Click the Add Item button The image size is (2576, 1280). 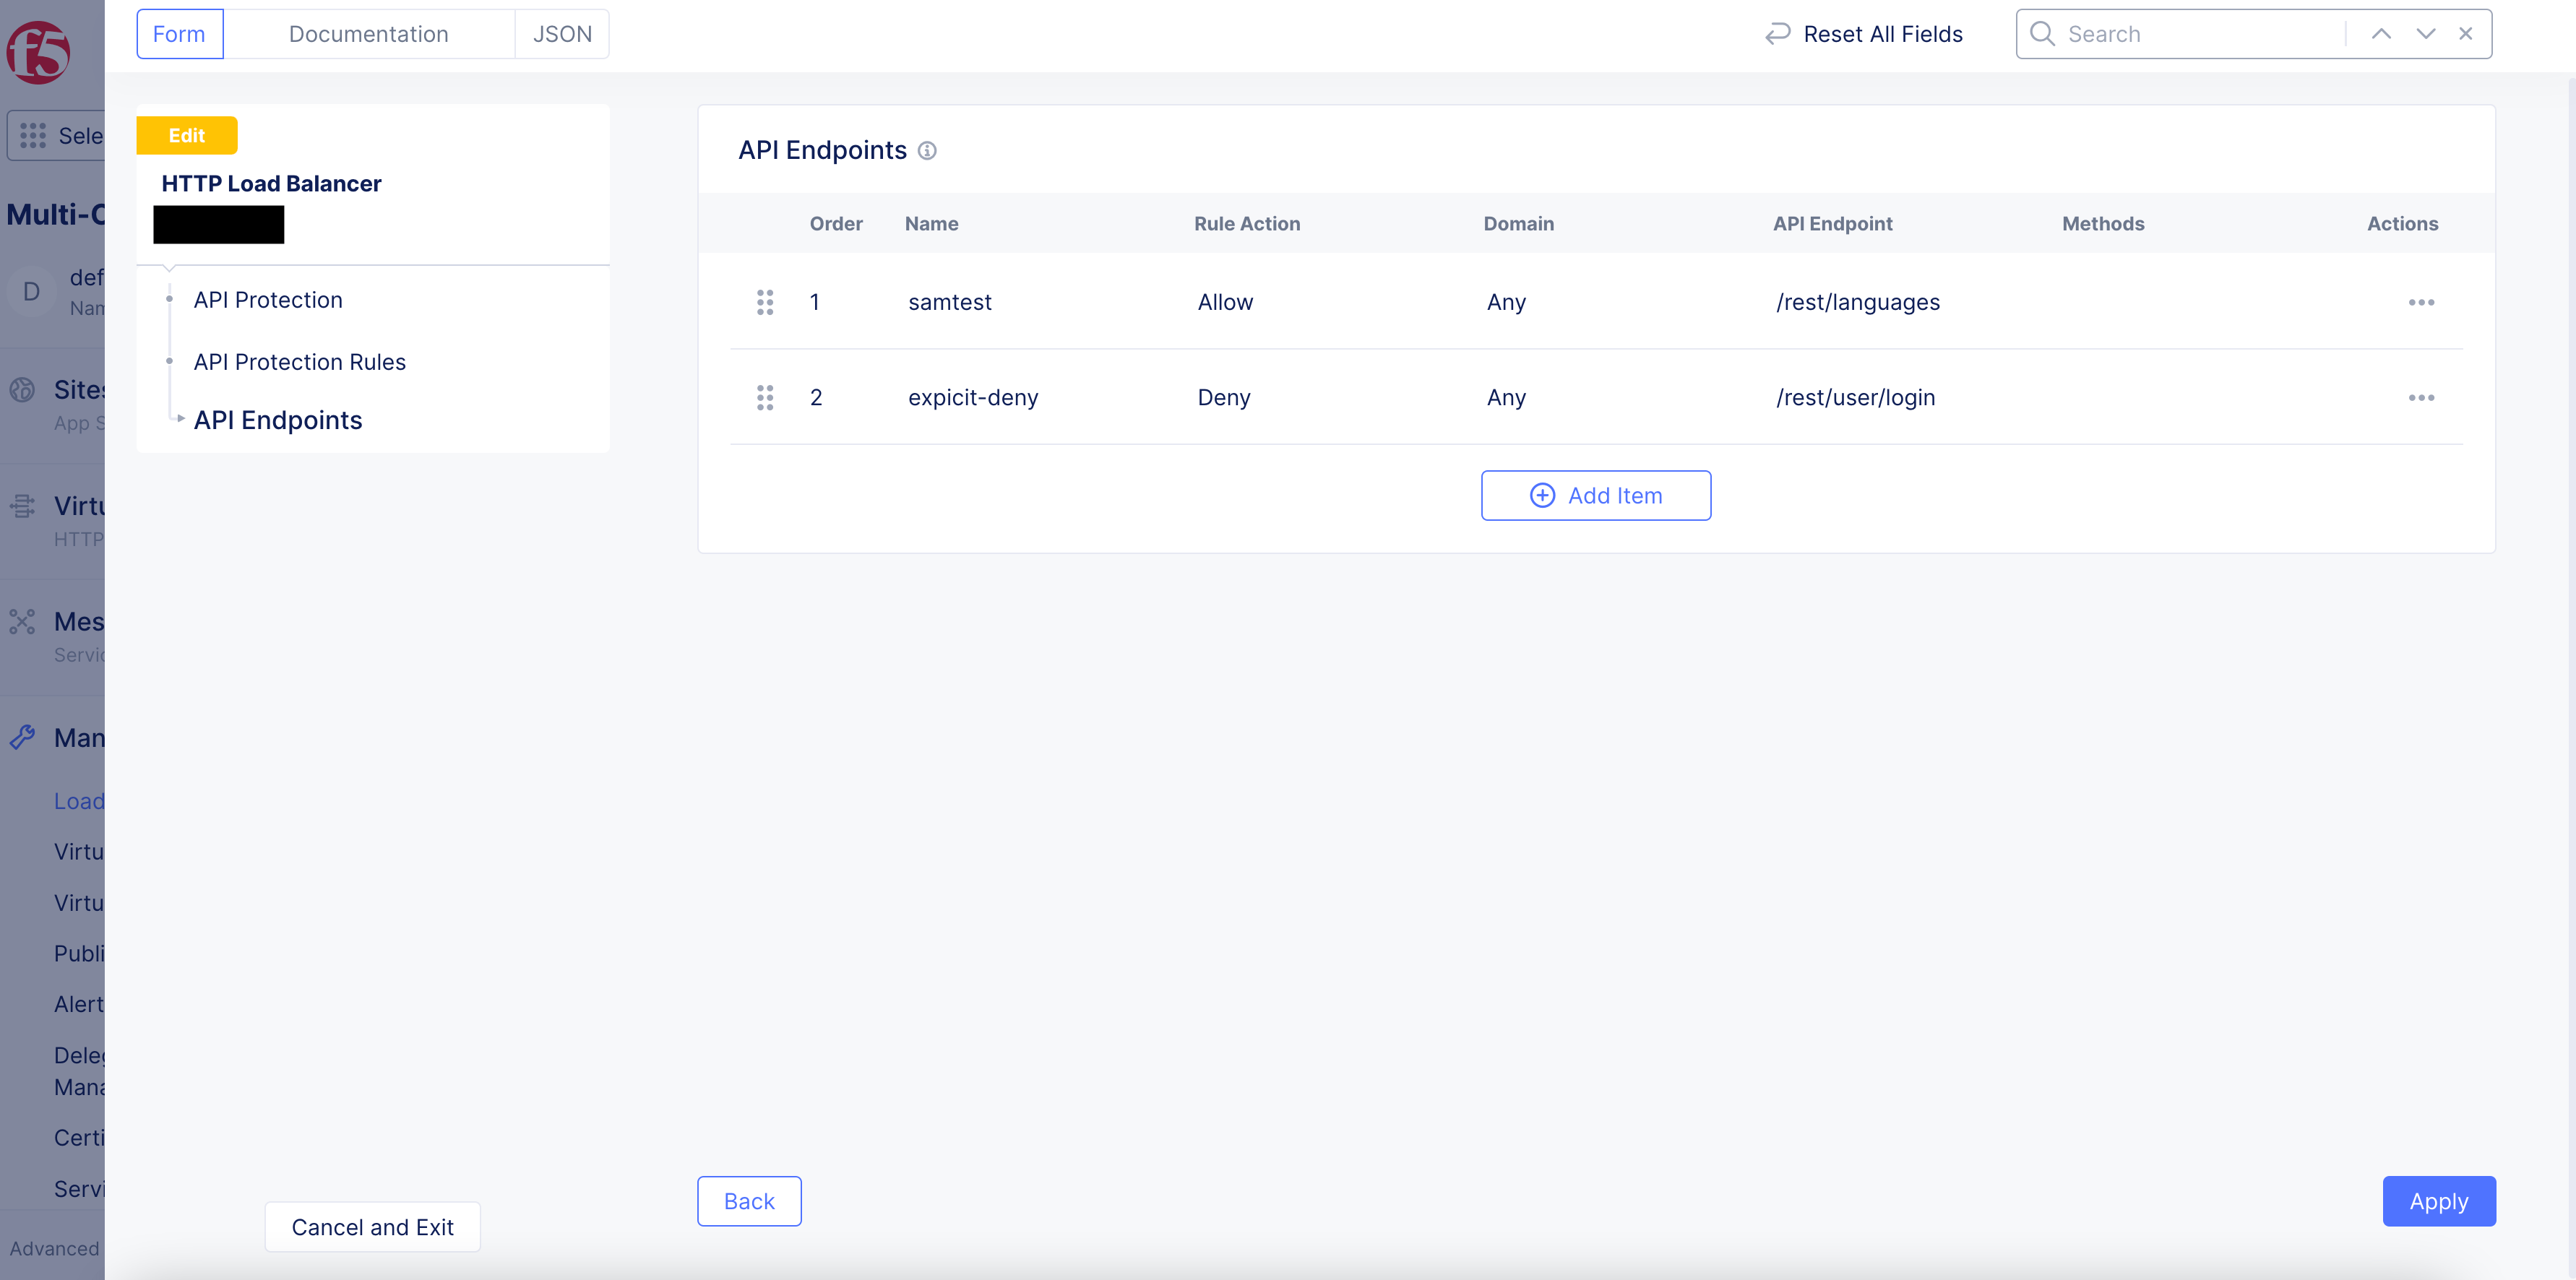pyautogui.click(x=1595, y=496)
